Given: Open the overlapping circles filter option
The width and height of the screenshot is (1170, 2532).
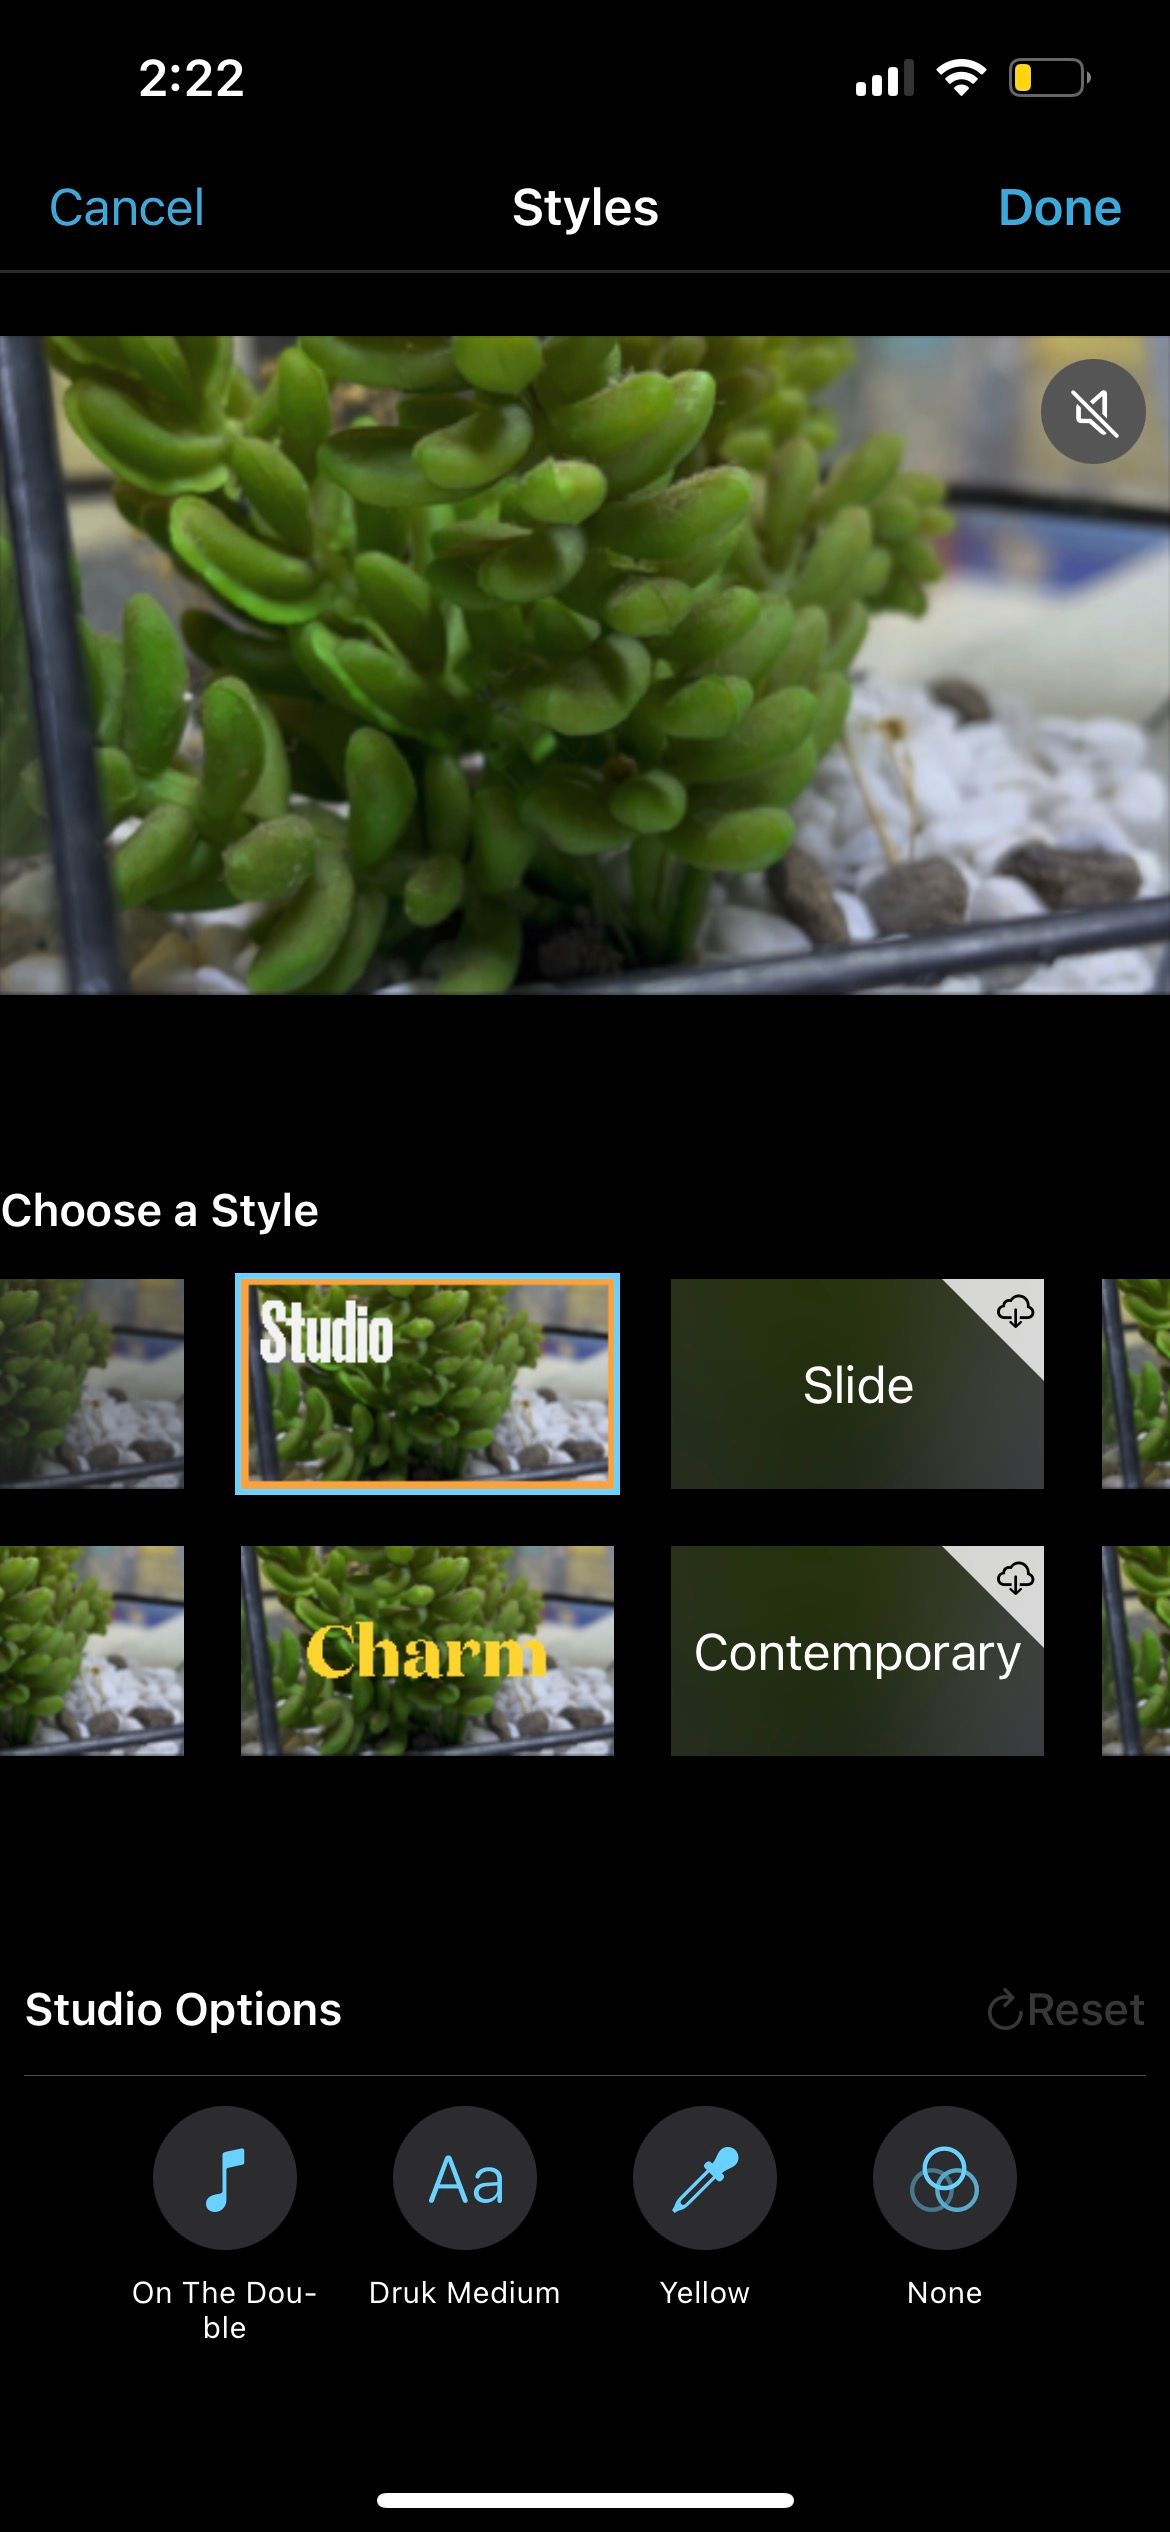Looking at the screenshot, I should (945, 2178).
